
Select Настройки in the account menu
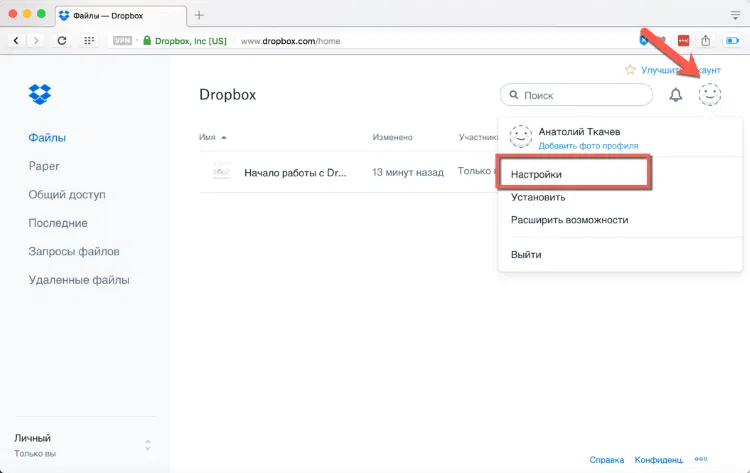point(536,175)
